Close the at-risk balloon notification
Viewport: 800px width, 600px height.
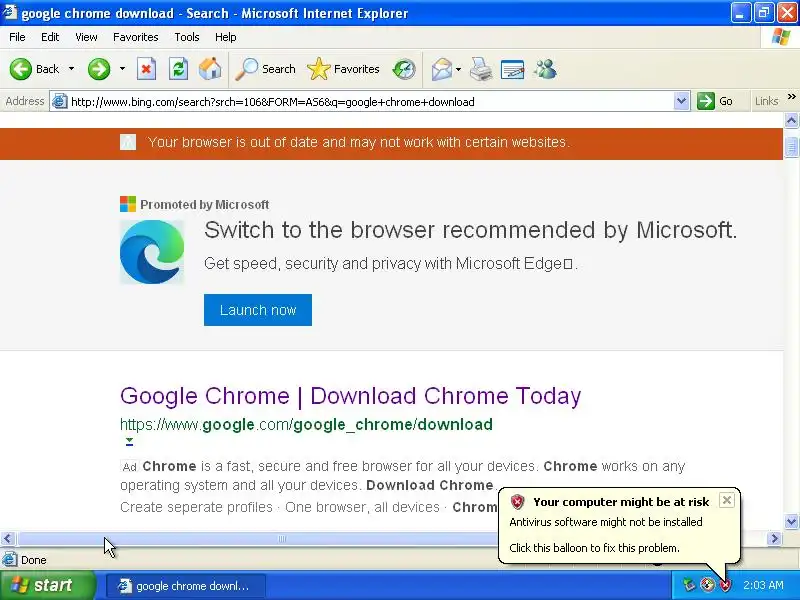click(x=727, y=501)
